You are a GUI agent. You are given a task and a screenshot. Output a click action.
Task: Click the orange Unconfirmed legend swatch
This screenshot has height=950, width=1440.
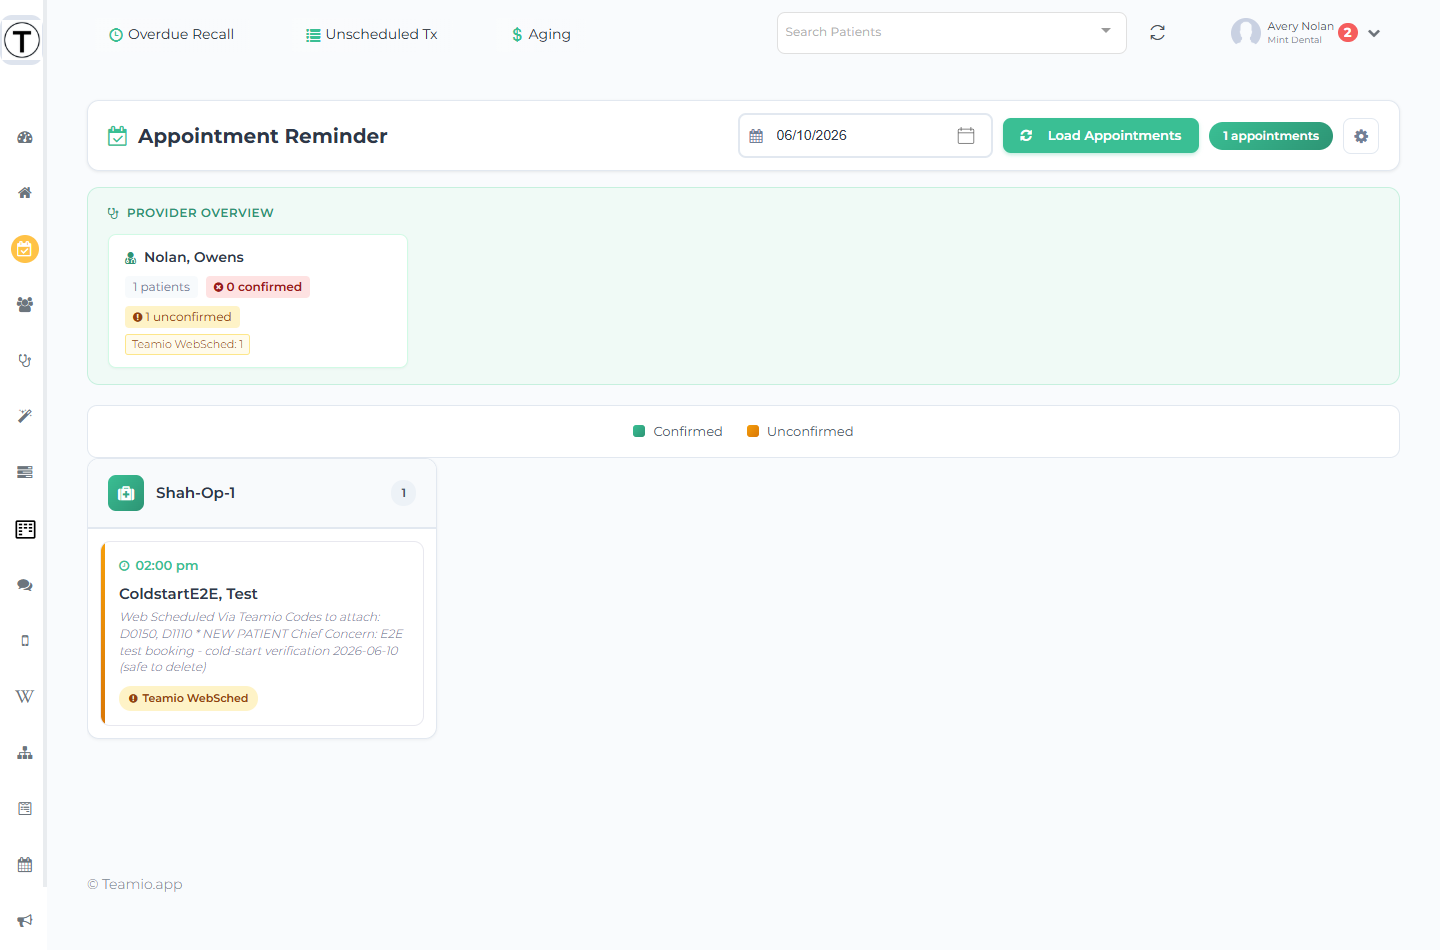tap(753, 431)
